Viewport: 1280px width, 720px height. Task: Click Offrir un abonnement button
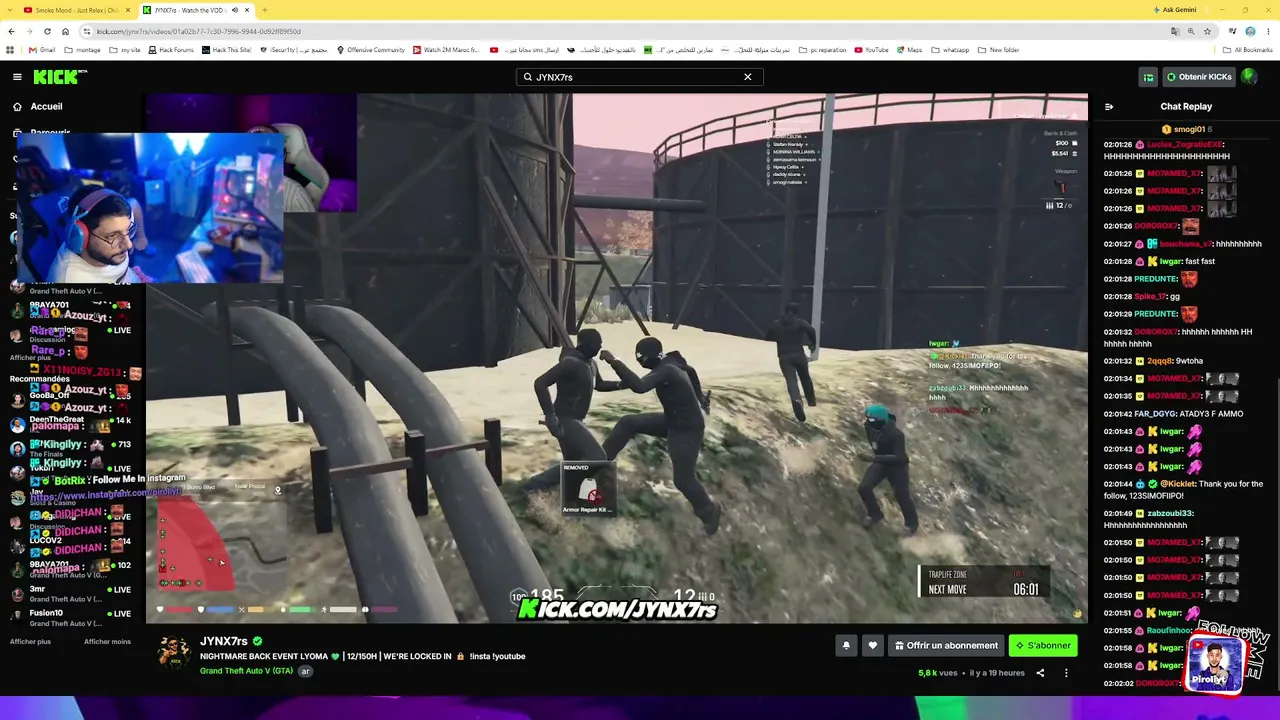[x=945, y=646]
